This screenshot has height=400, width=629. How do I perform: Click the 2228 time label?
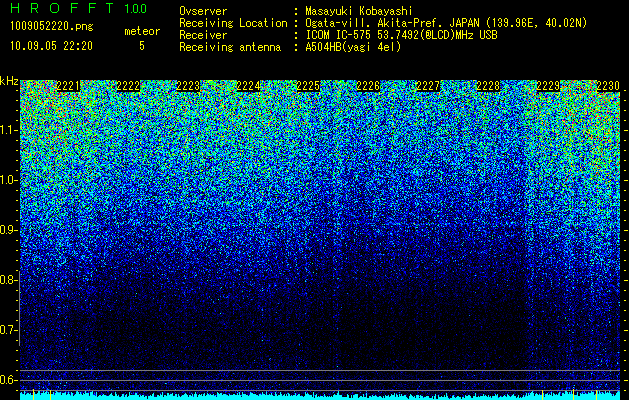pos(488,86)
